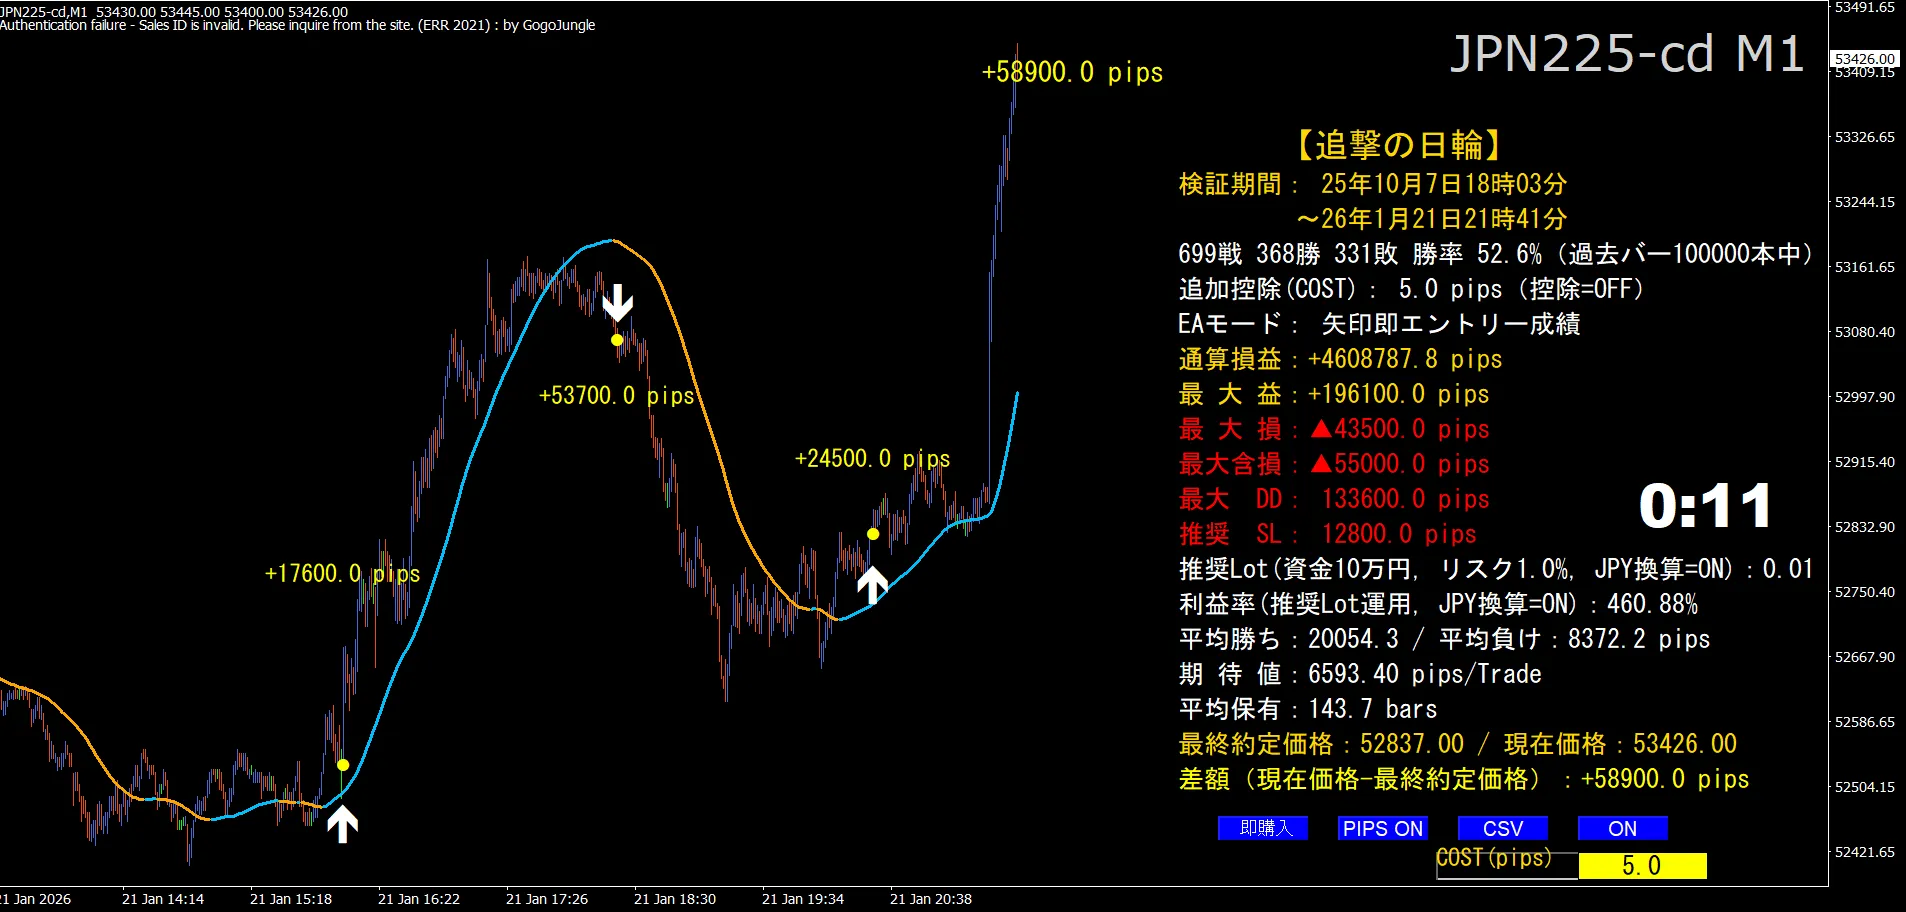Image resolution: width=1906 pixels, height=912 pixels.
Task: Click the yellow COST pips field showing 5.0
Action: (x=1642, y=866)
